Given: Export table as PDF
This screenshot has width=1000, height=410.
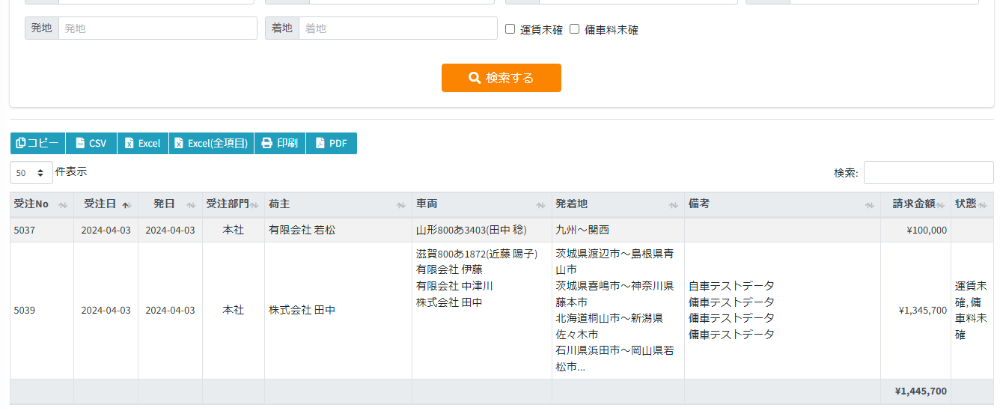Looking at the screenshot, I should click(331, 143).
